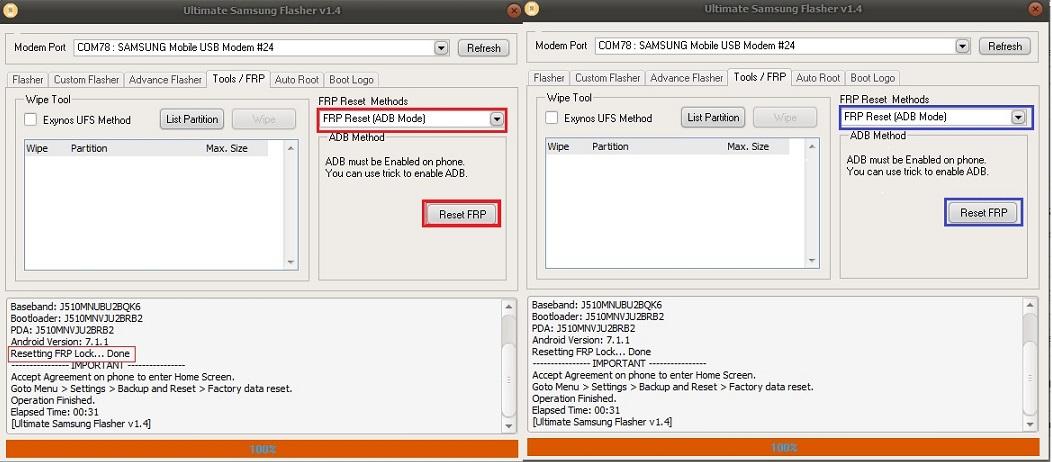The image size is (1052, 462).
Task: Click the Wipe button in right window
Action: coord(785,117)
